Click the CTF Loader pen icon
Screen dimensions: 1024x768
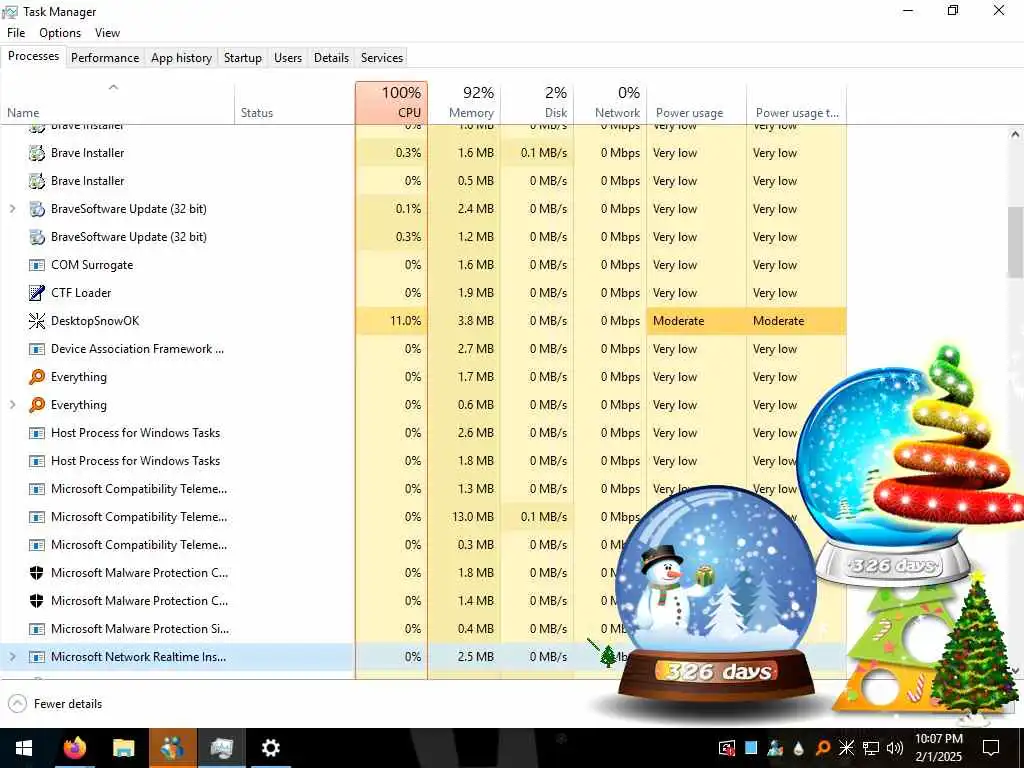pos(37,293)
